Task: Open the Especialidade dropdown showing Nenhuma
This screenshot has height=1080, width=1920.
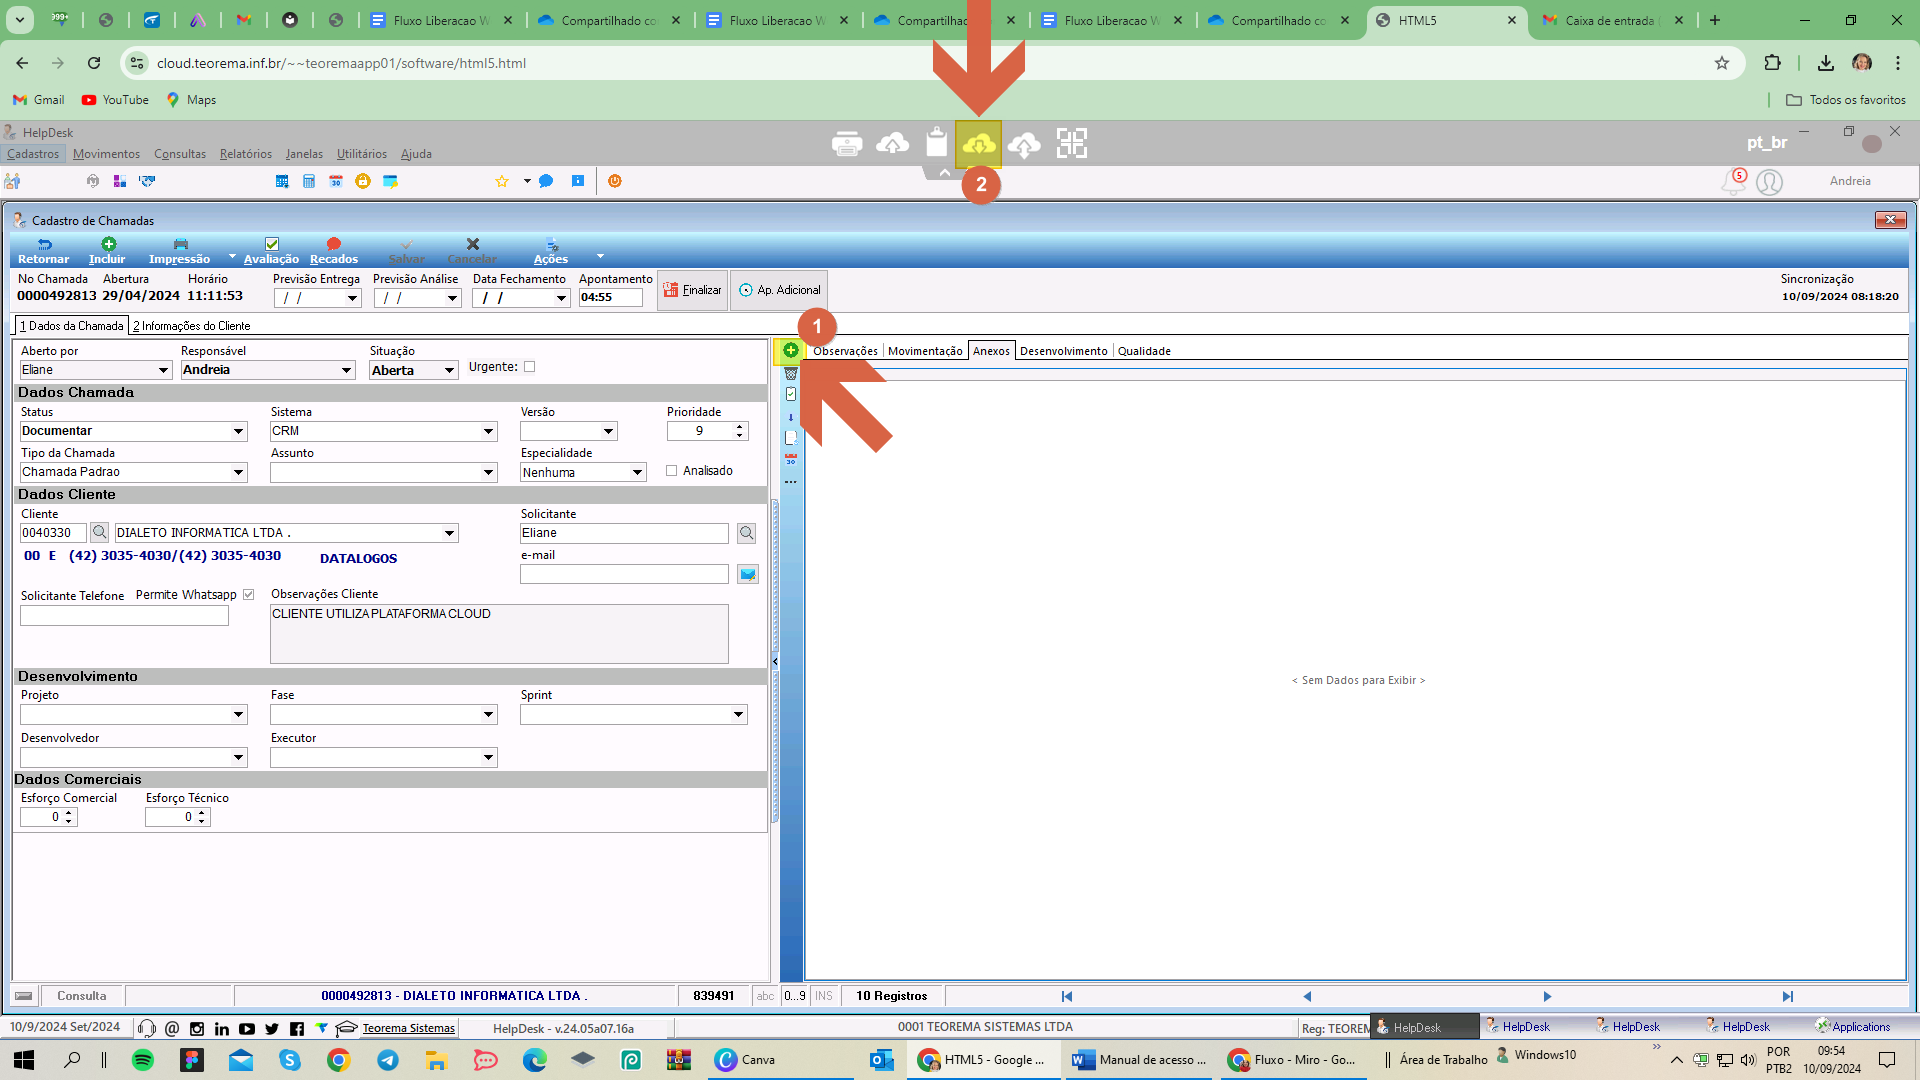Action: (x=637, y=473)
